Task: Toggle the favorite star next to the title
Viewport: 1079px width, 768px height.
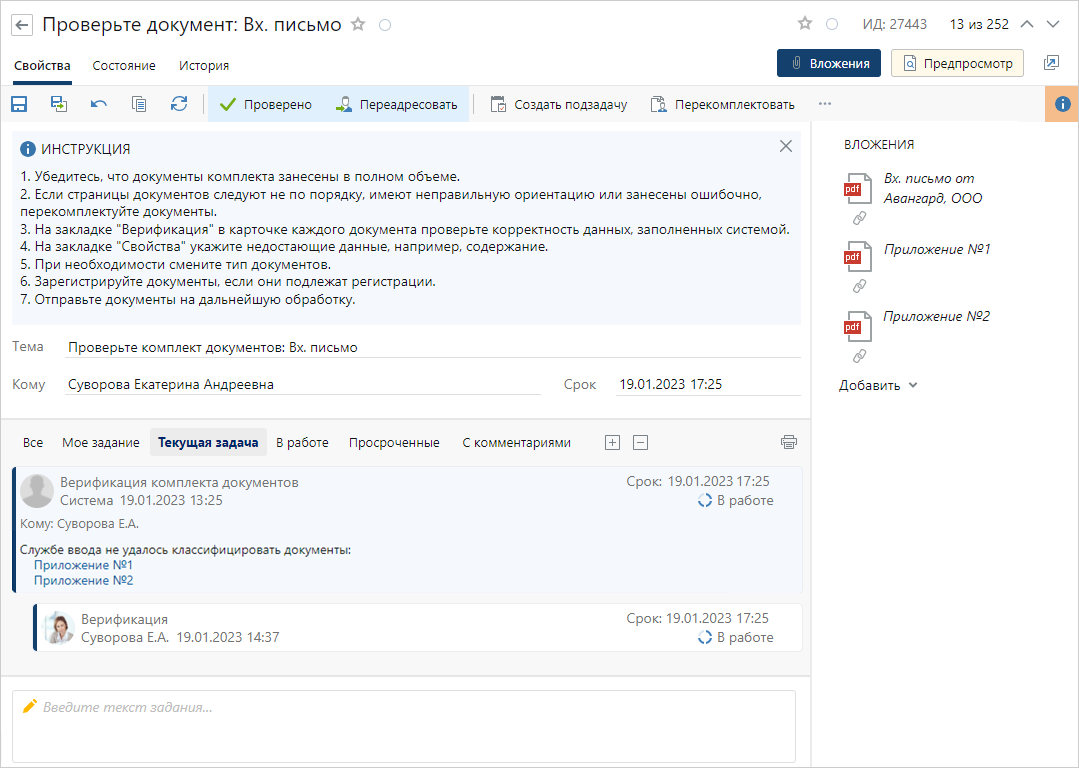Action: point(358,24)
